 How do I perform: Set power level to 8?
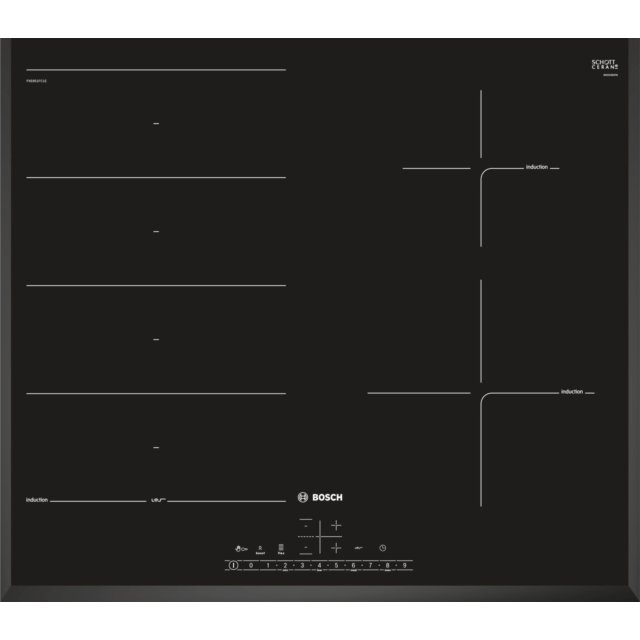tap(387, 565)
